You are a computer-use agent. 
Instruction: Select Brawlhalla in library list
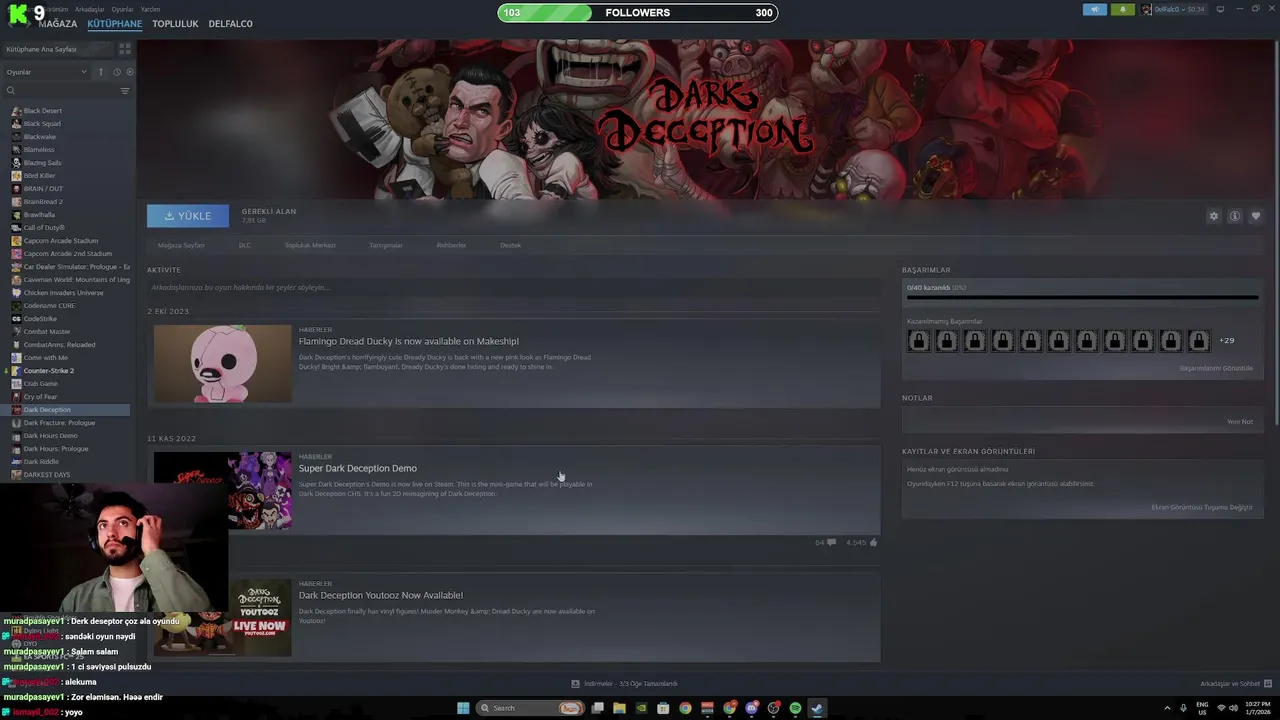39,215
